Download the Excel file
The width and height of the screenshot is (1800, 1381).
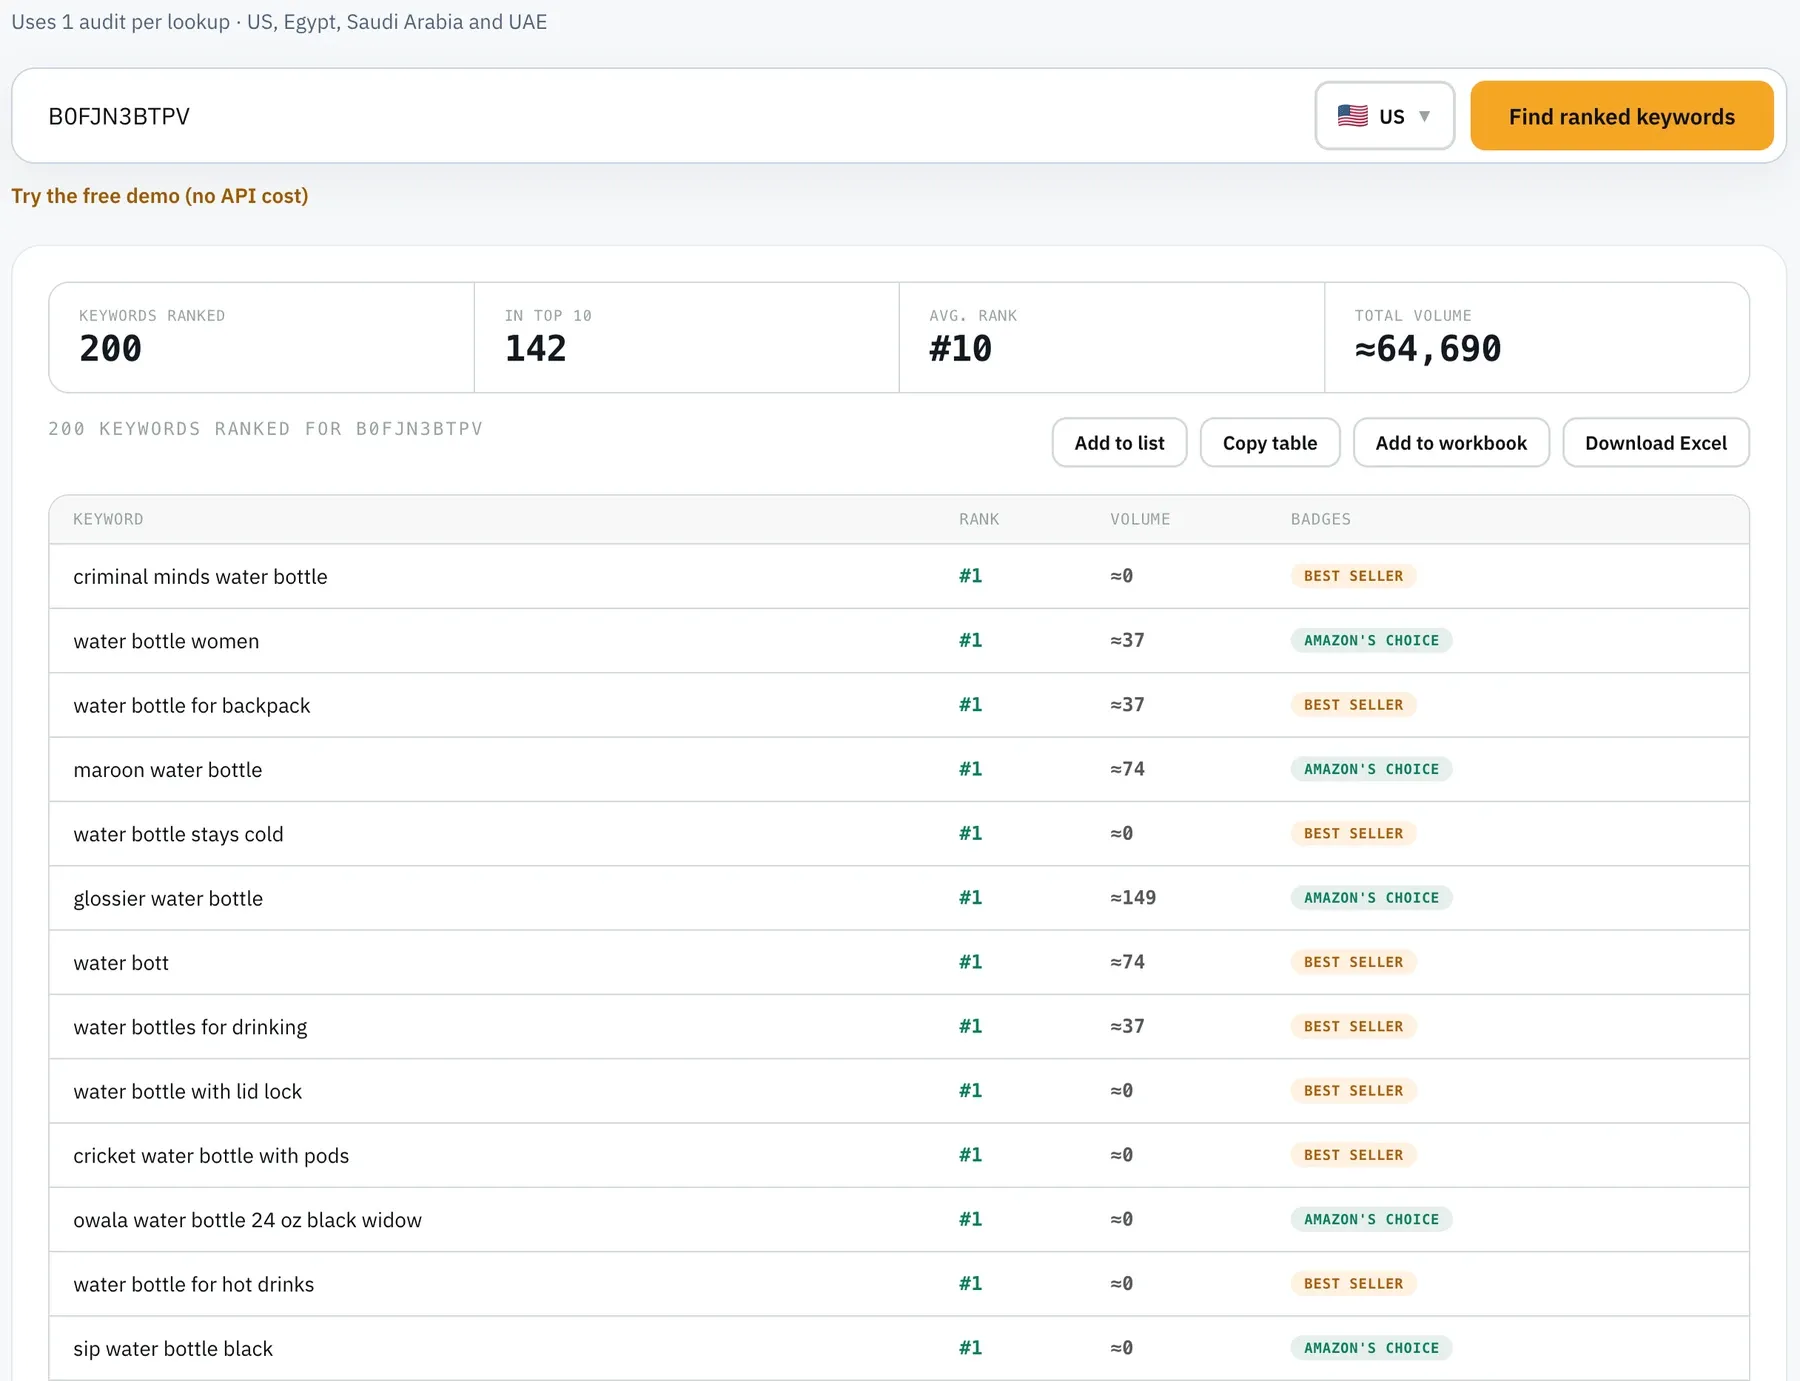pos(1656,443)
